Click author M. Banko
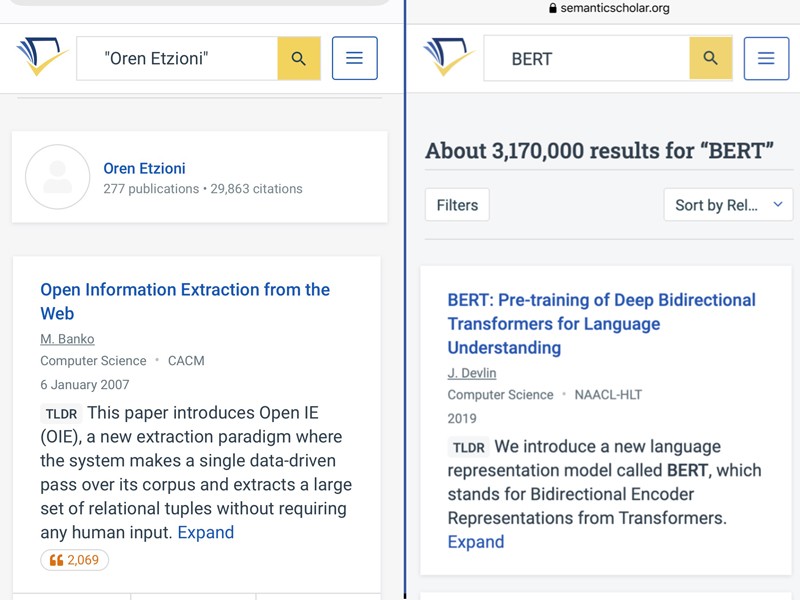The image size is (800, 600). pos(67,339)
